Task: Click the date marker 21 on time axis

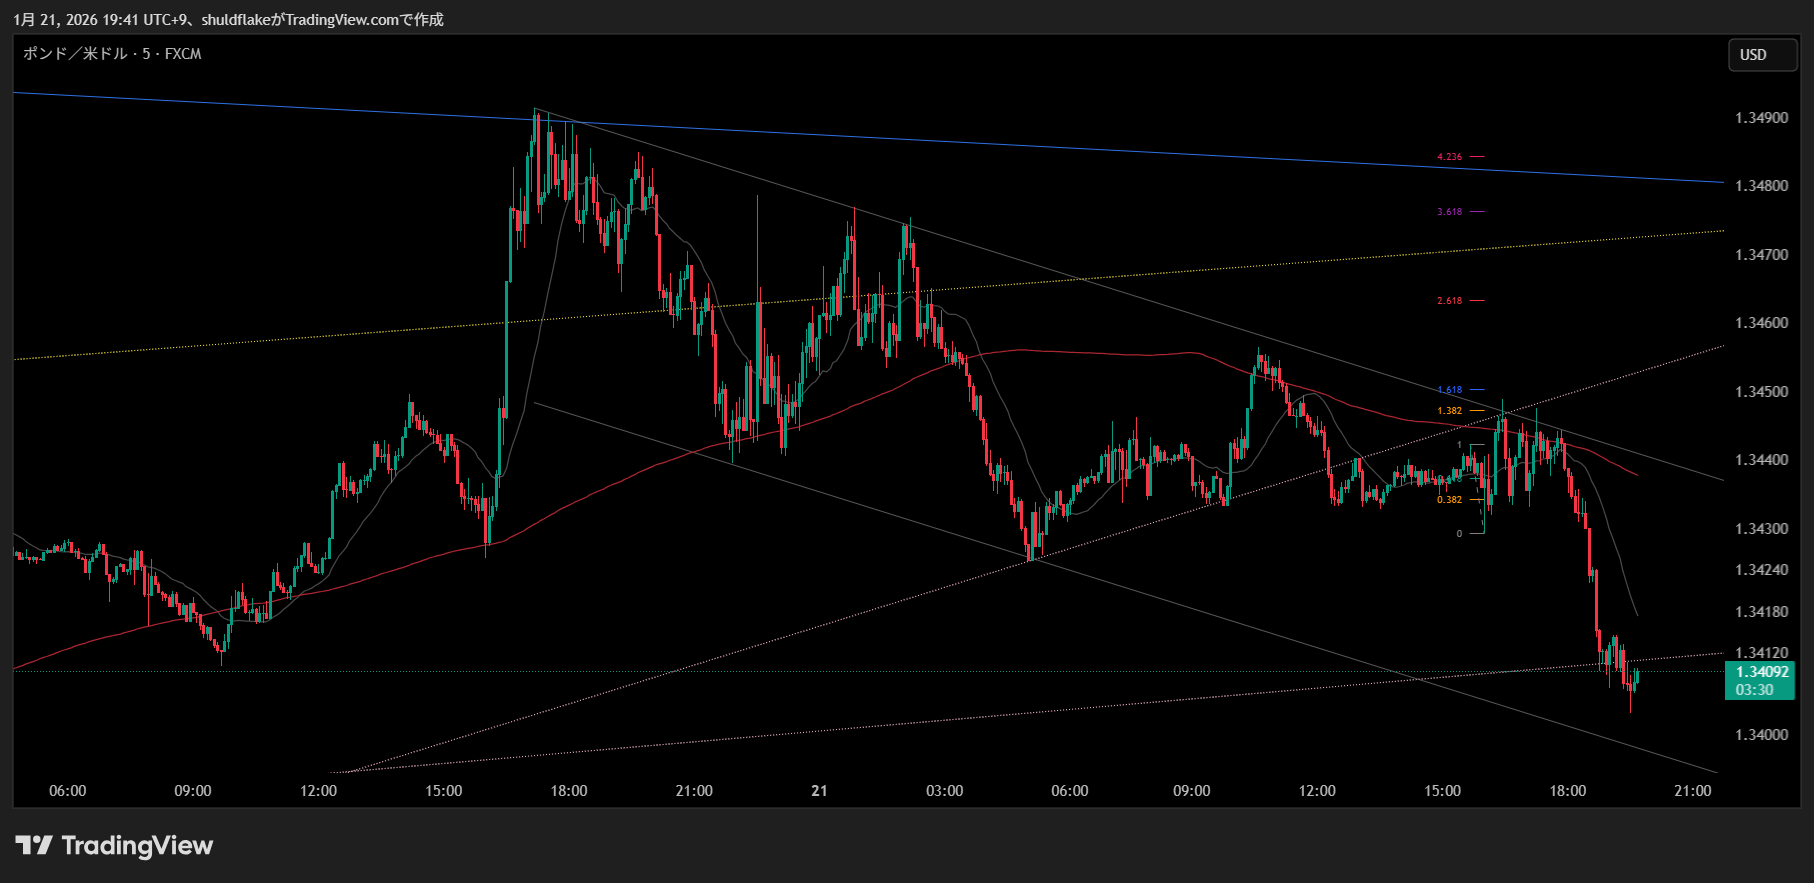Action: (x=819, y=791)
